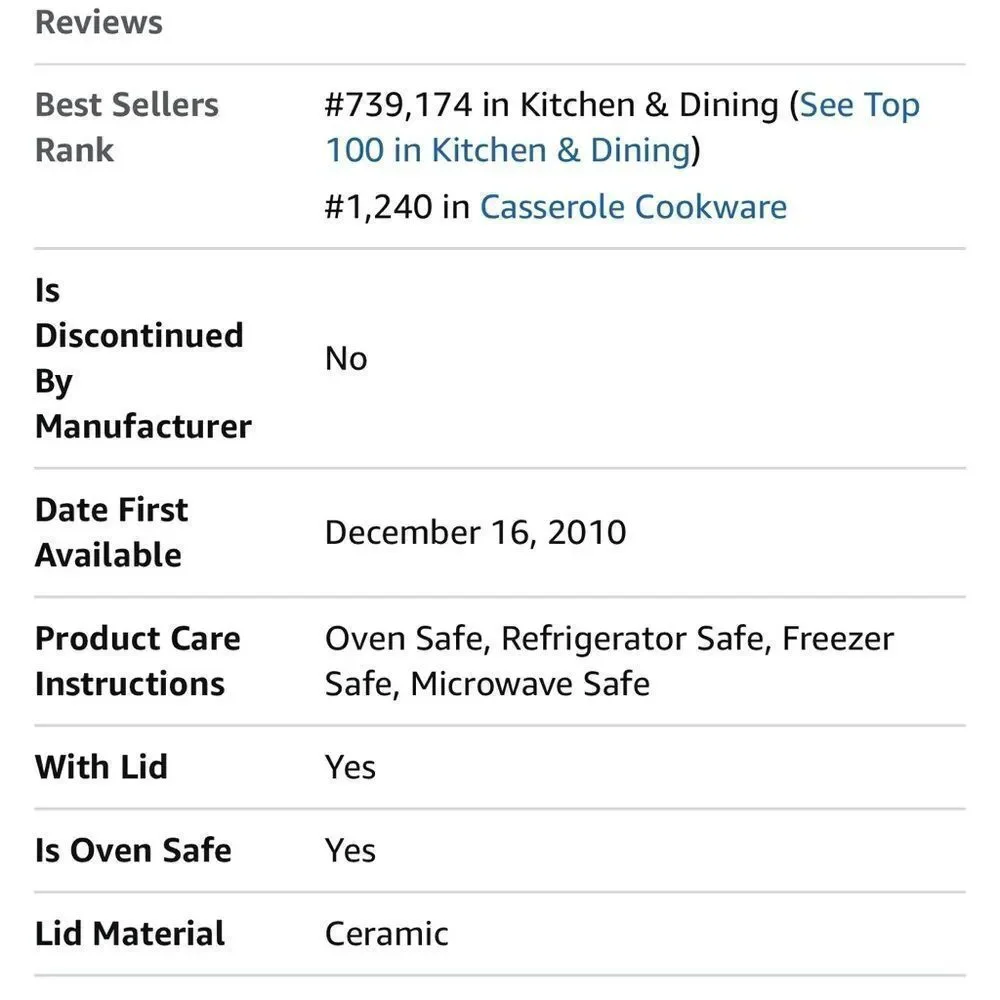Select the Best Sellers Rank label

[x=127, y=127]
